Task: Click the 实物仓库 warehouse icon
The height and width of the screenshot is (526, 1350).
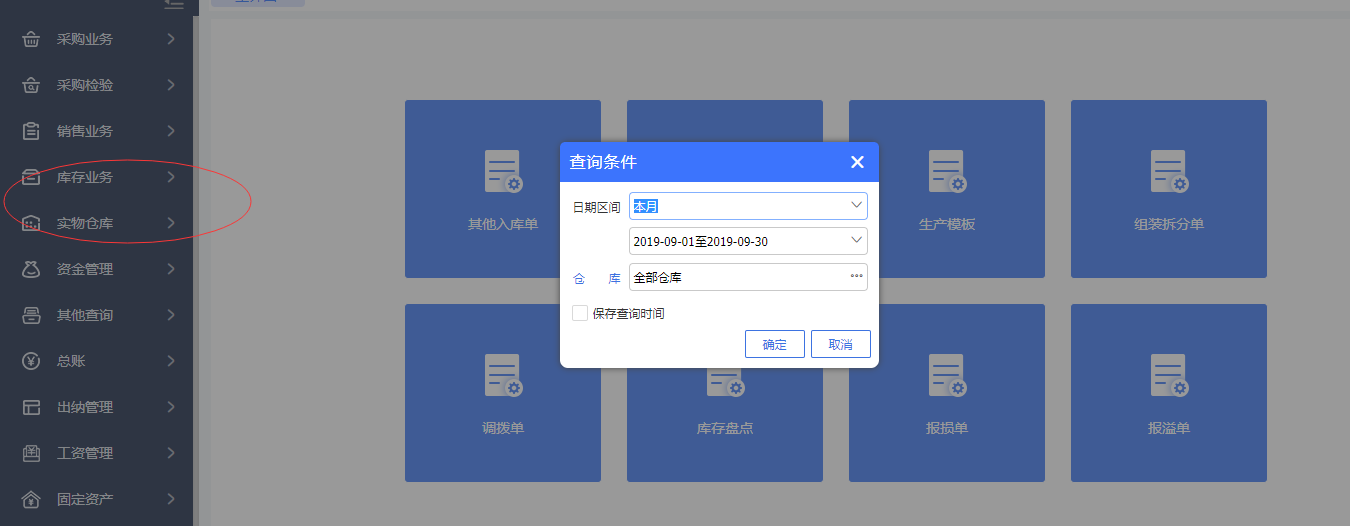Action: point(32,223)
